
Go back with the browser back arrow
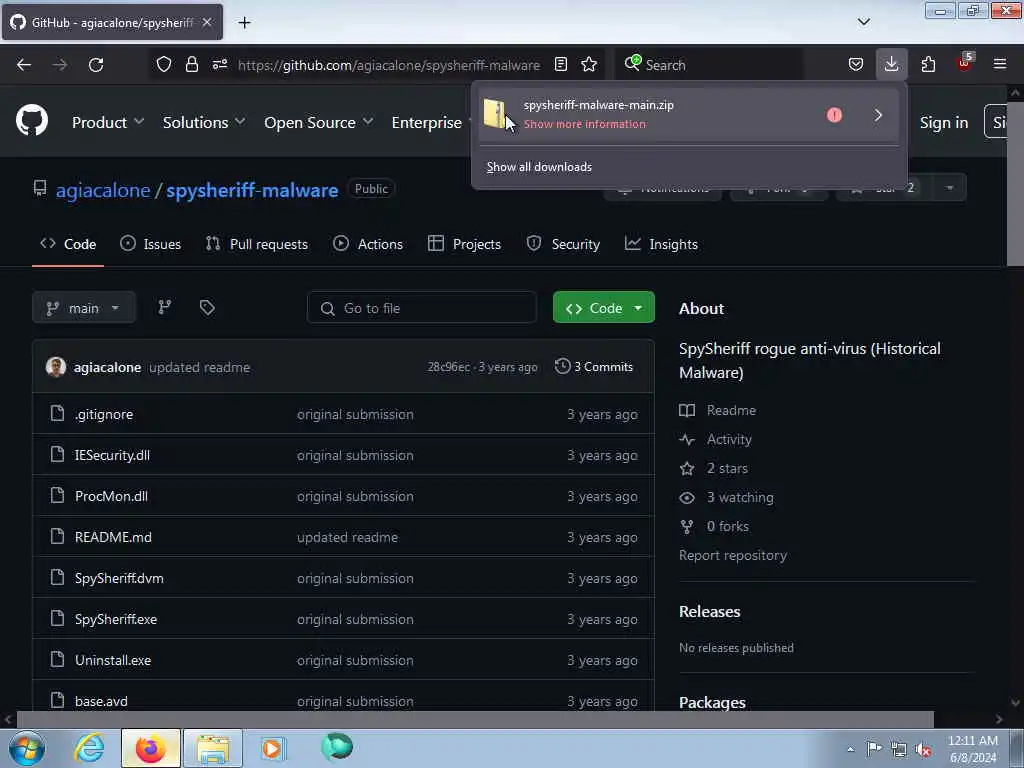click(24, 65)
